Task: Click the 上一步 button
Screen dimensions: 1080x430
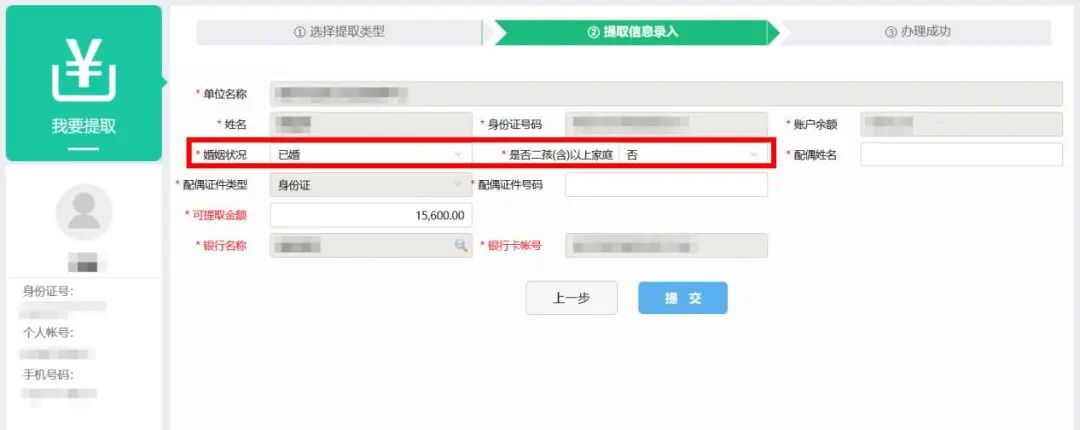Action: [571, 298]
